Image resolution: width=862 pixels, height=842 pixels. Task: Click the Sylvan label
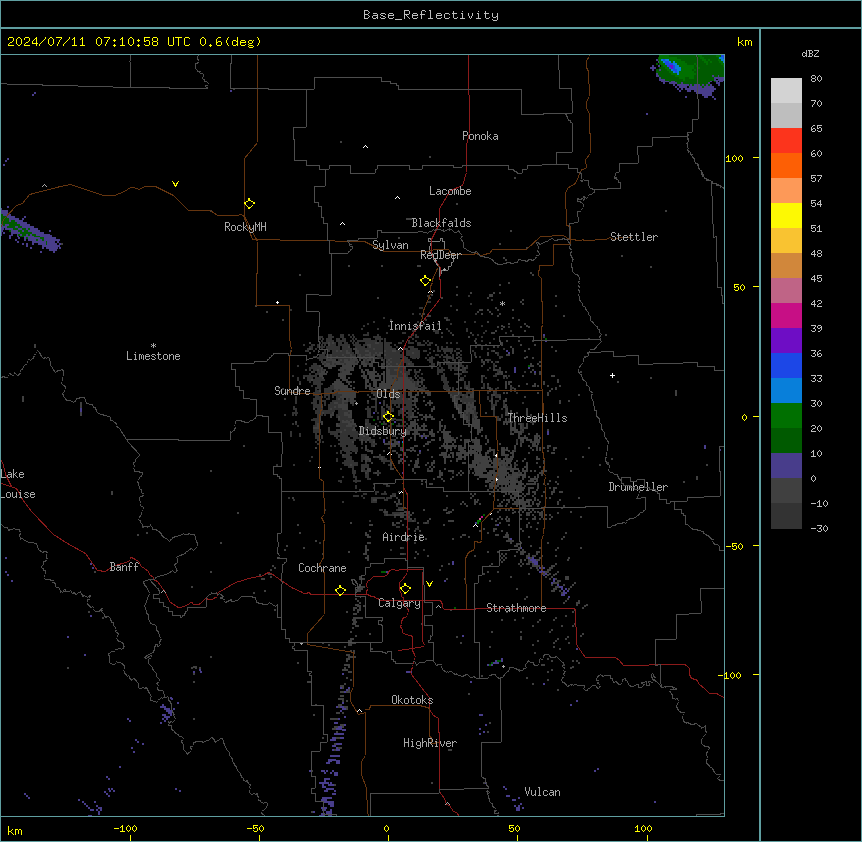click(390, 245)
